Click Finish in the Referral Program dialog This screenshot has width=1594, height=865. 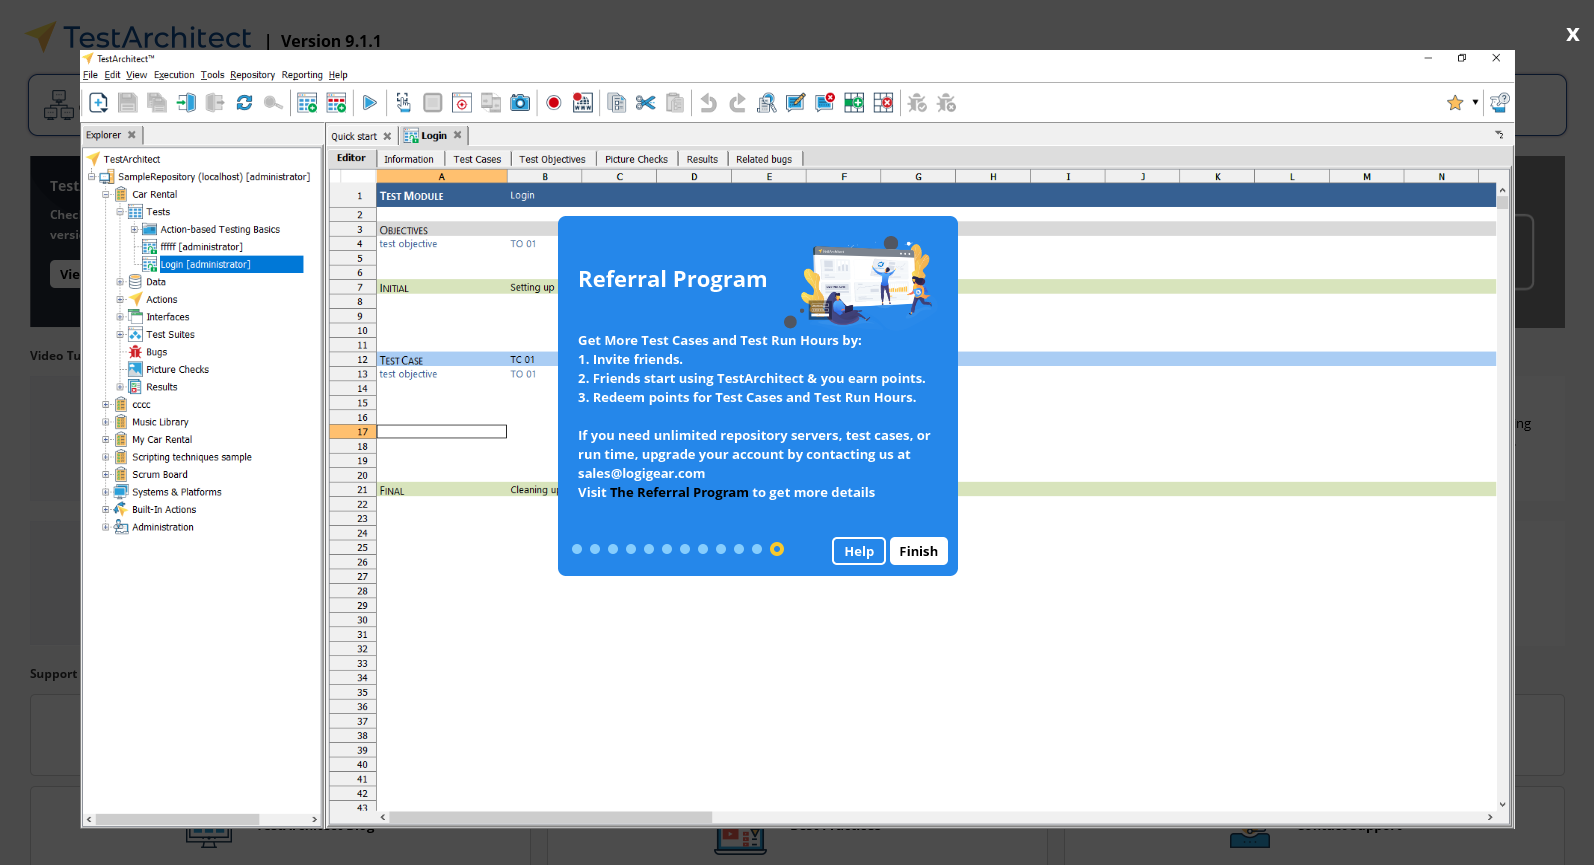coord(918,551)
